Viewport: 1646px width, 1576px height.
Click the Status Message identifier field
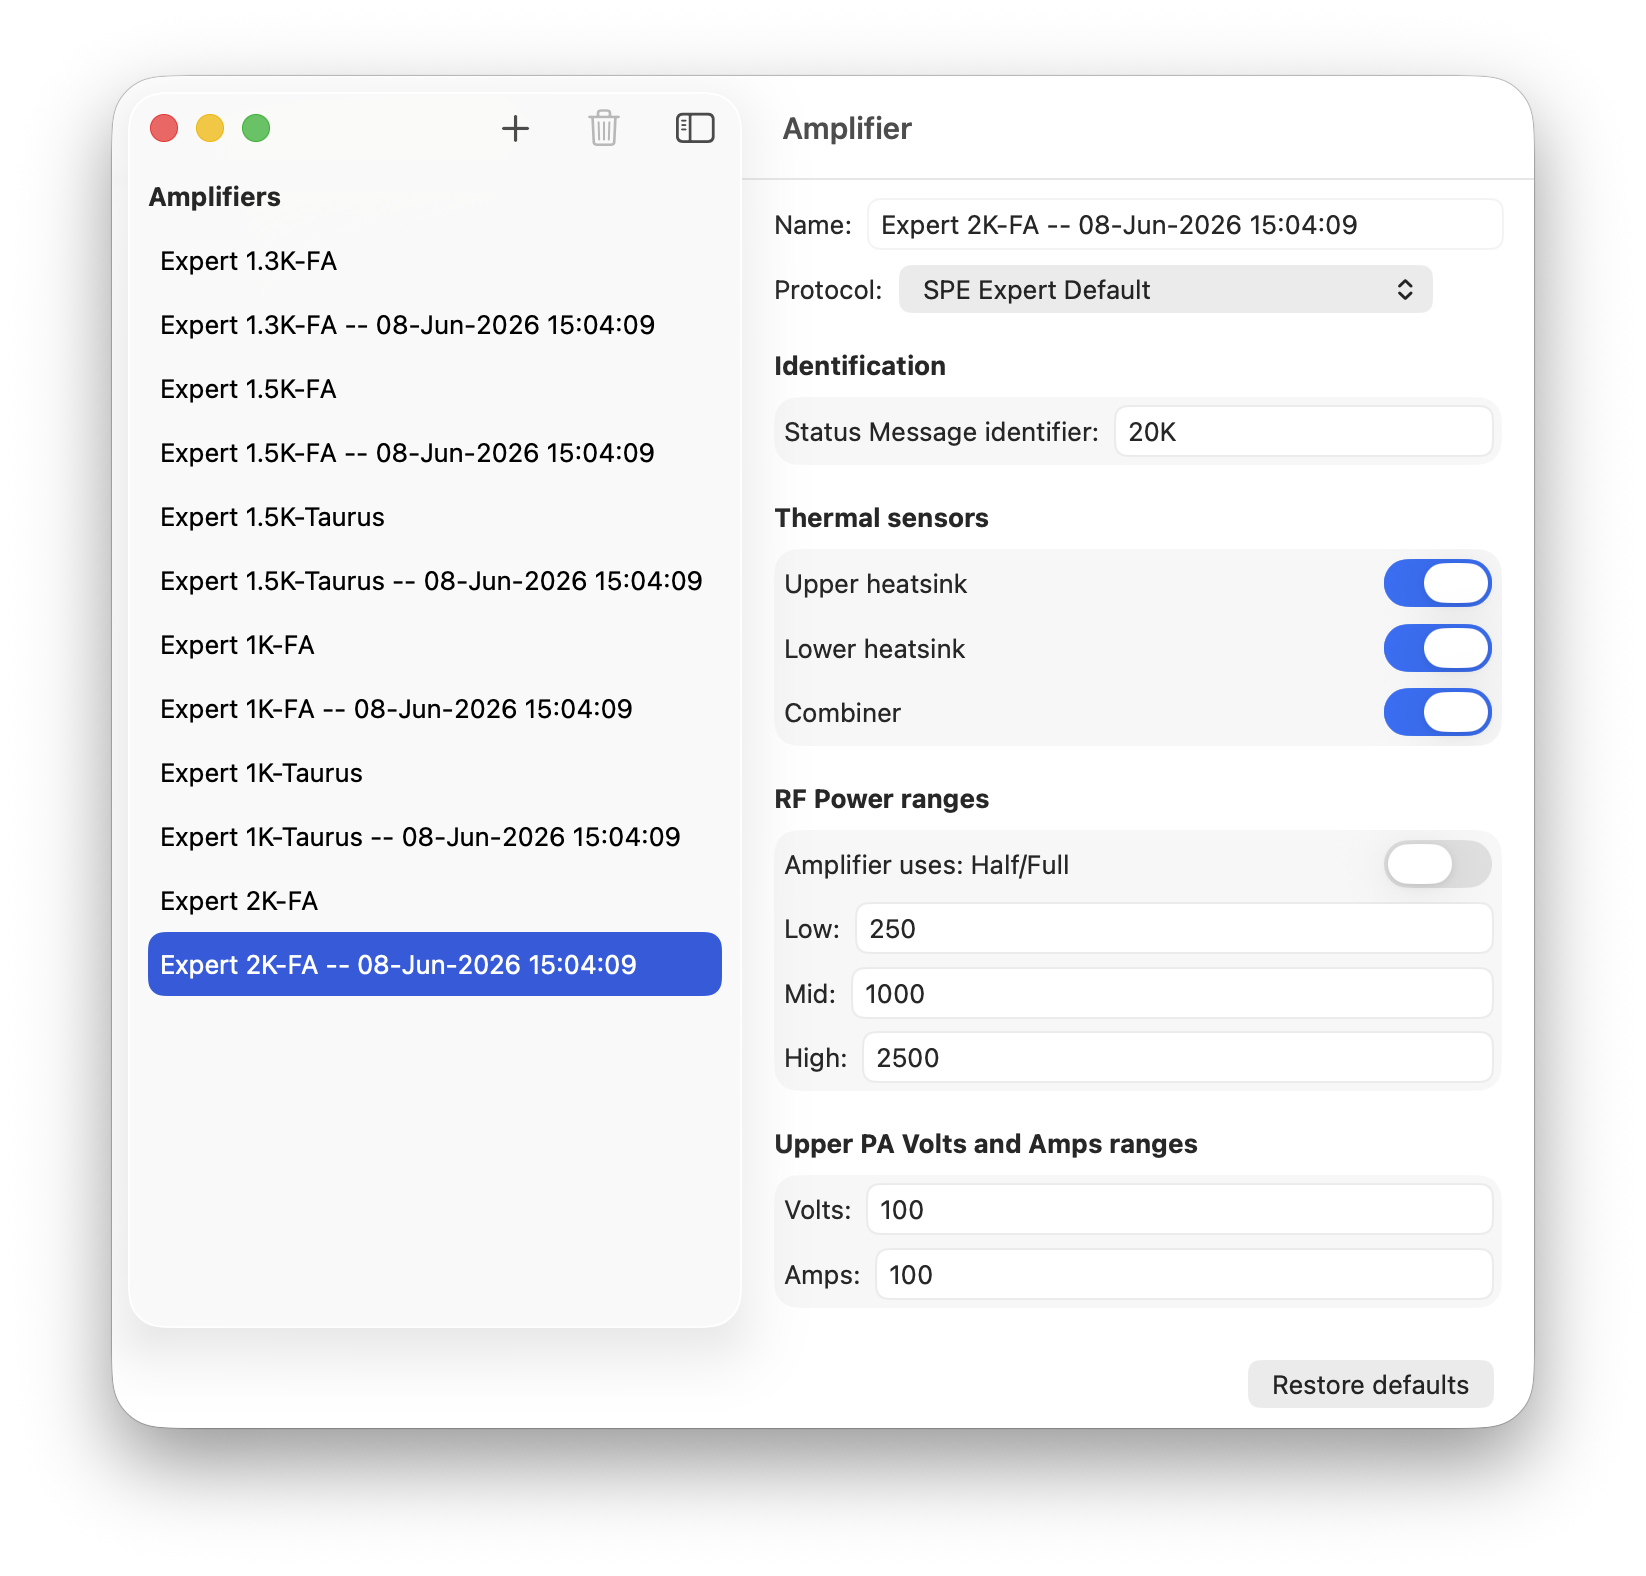coord(1303,431)
